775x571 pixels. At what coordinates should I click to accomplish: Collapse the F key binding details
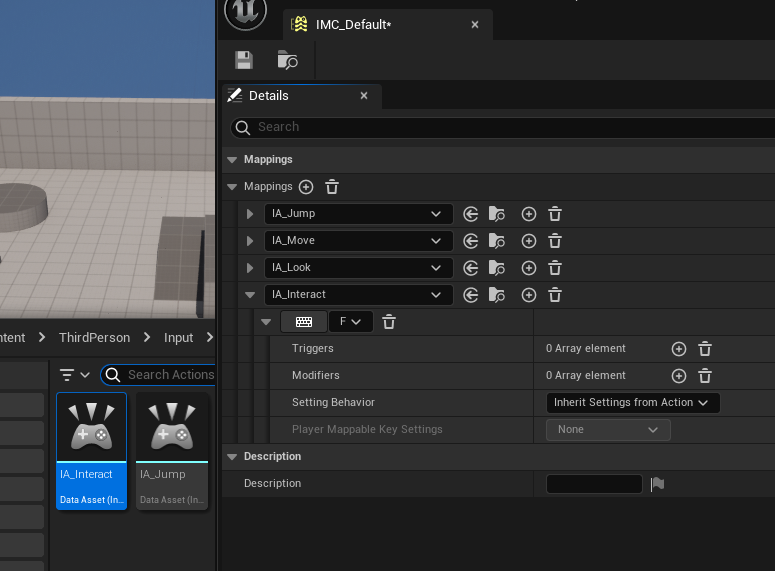tap(266, 322)
